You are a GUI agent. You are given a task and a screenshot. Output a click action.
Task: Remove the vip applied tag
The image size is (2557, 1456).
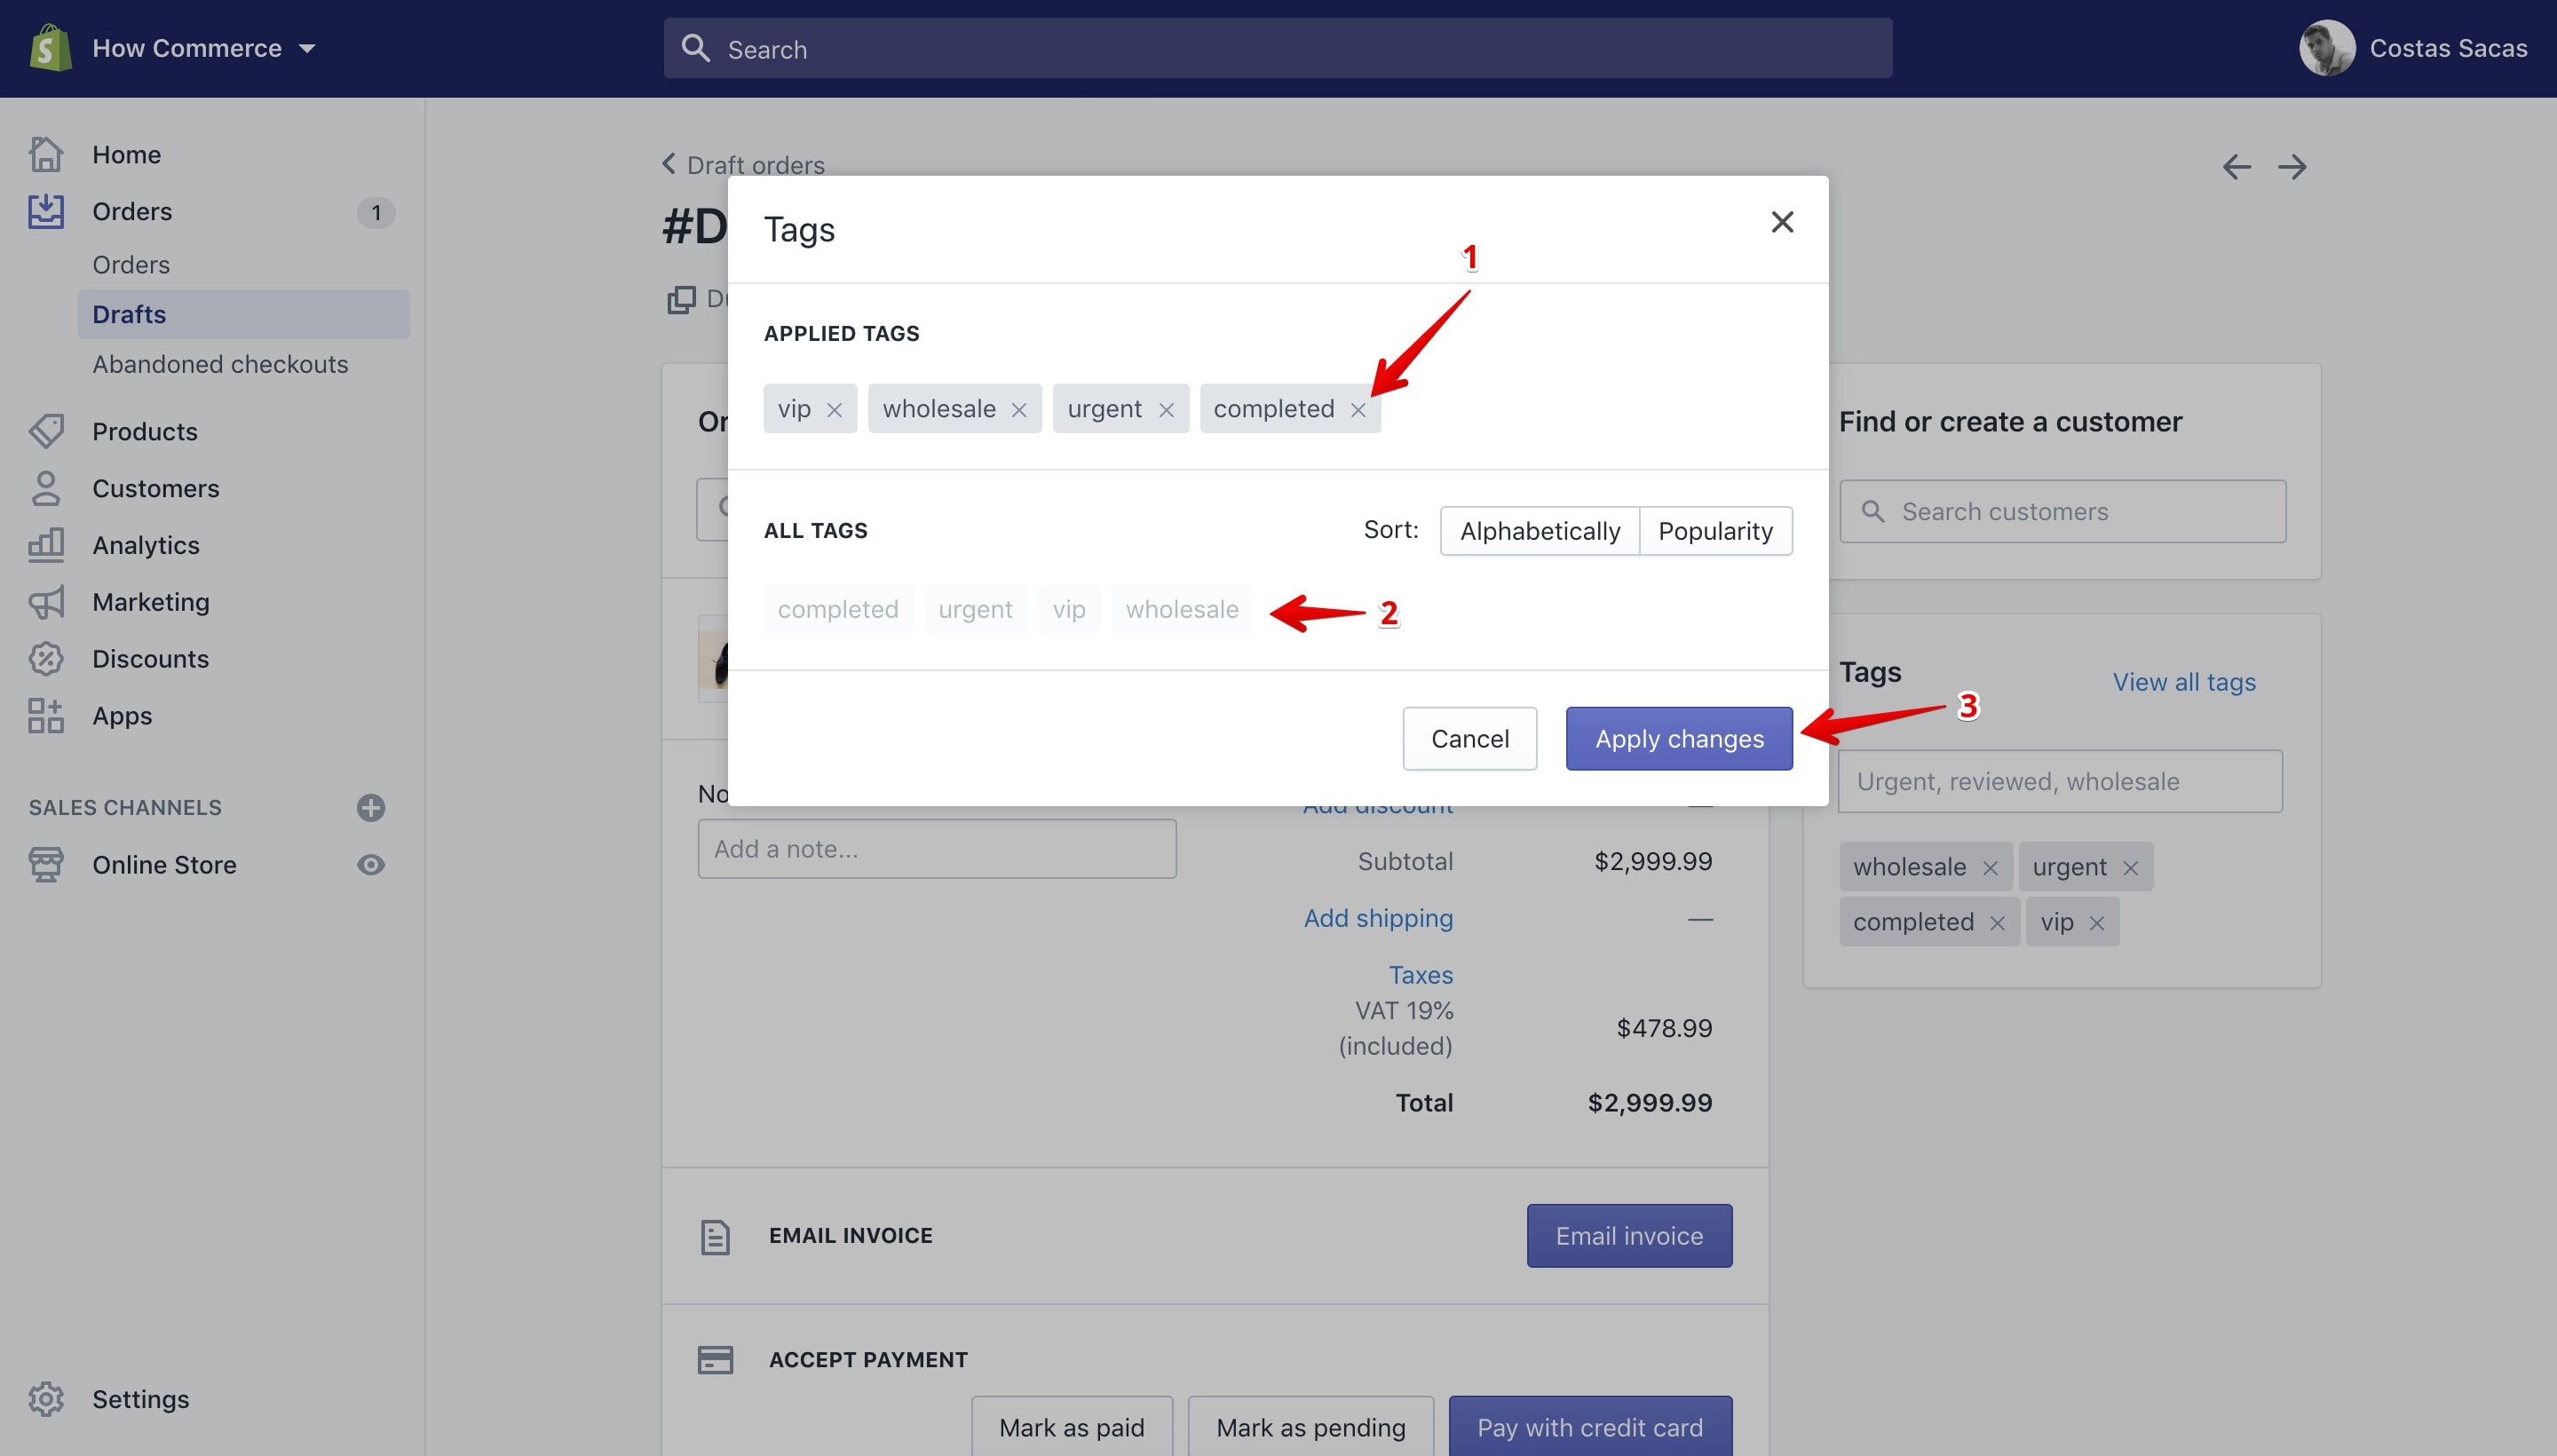click(834, 410)
